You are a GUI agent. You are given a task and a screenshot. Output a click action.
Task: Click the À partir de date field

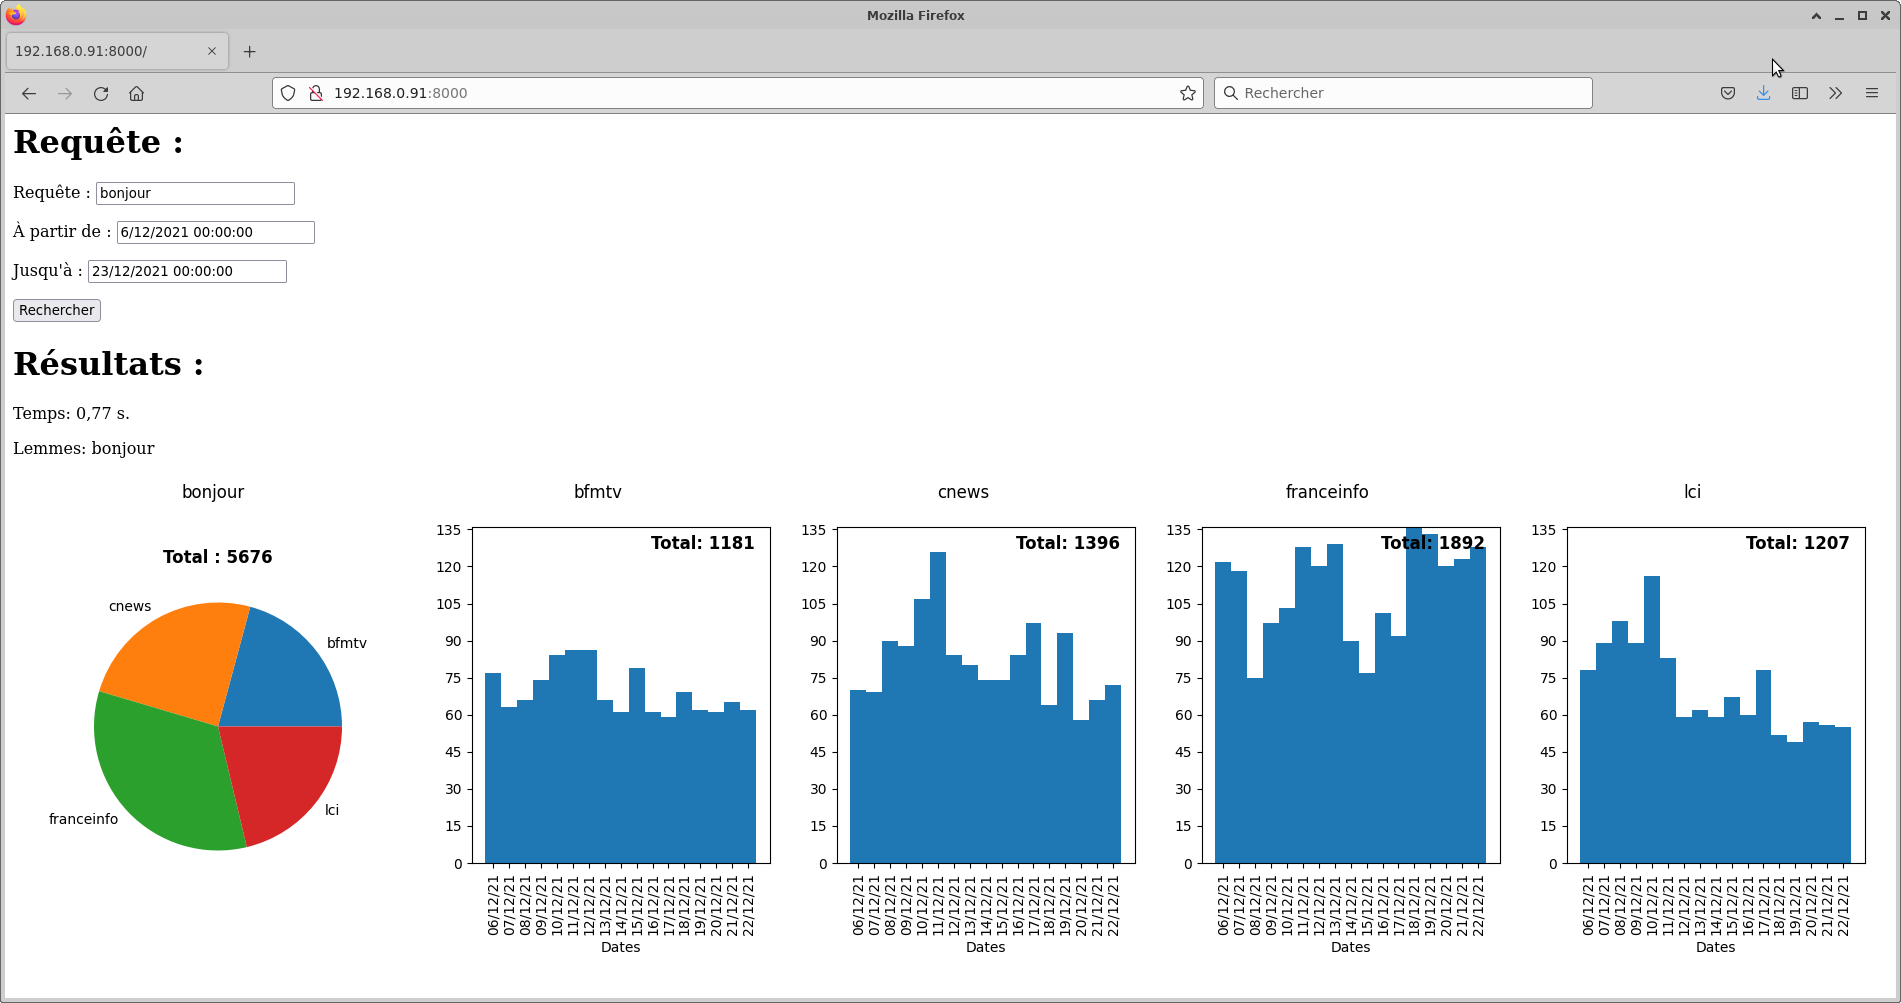(216, 232)
